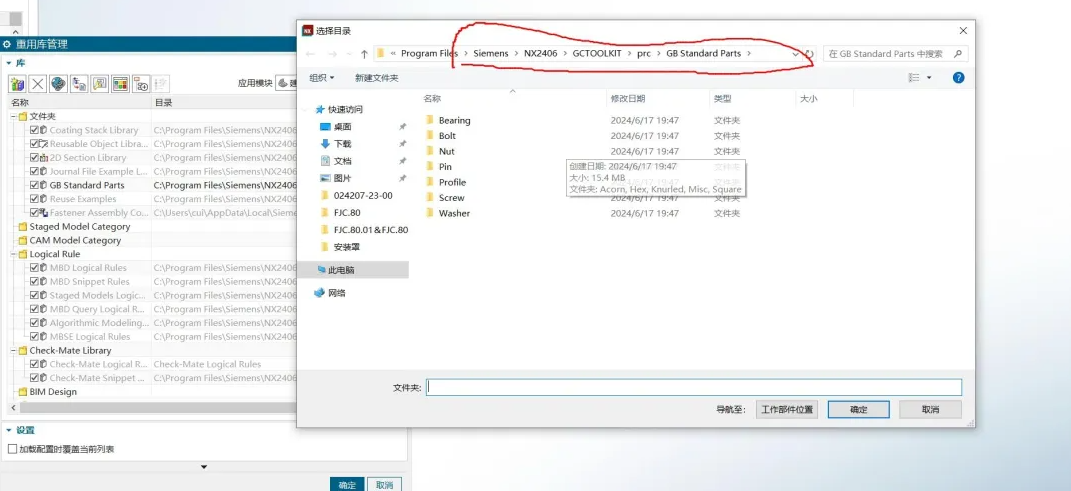Open the view options dropdown in dialog
The image size is (1071, 491).
[x=929, y=77]
